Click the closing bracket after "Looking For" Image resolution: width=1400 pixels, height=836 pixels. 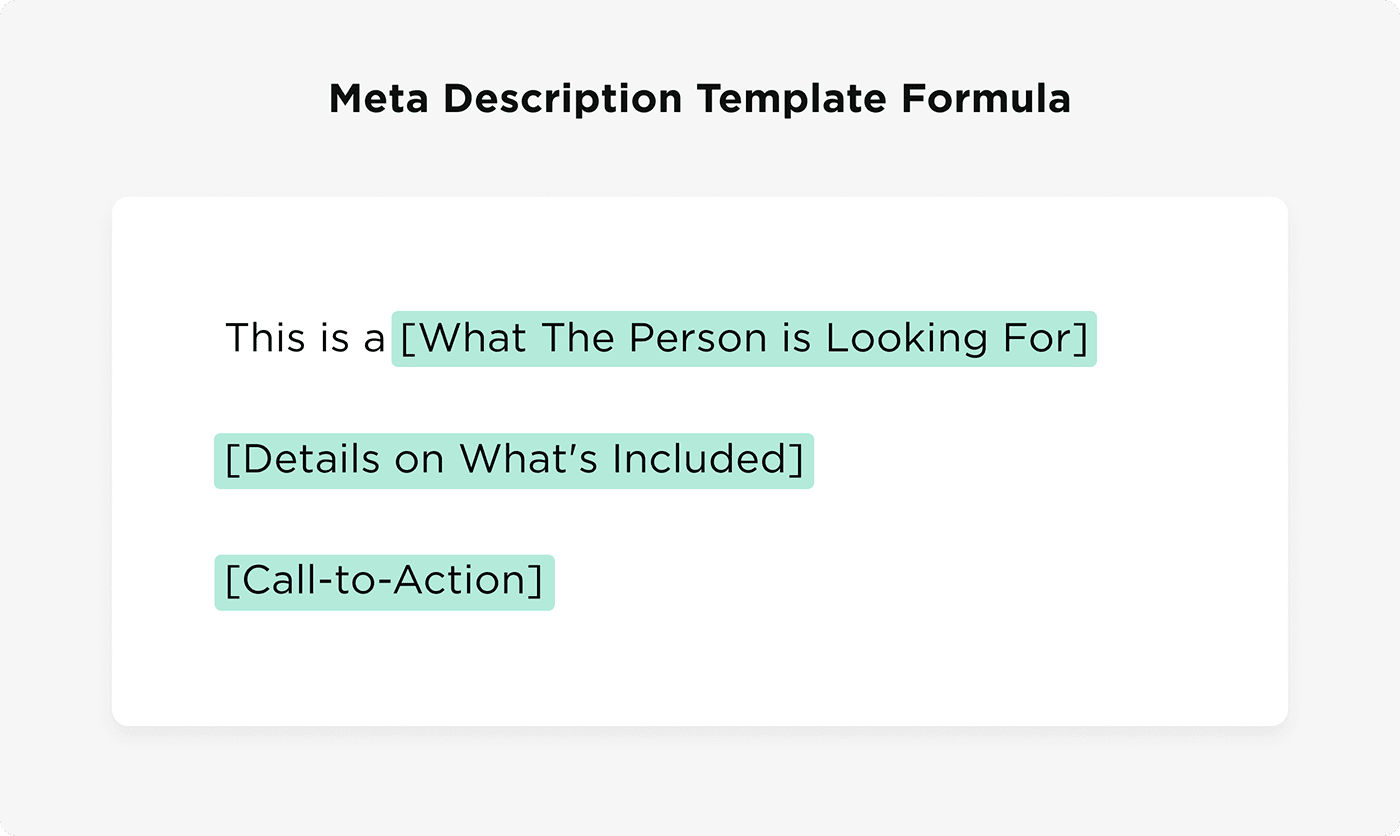(x=1081, y=339)
